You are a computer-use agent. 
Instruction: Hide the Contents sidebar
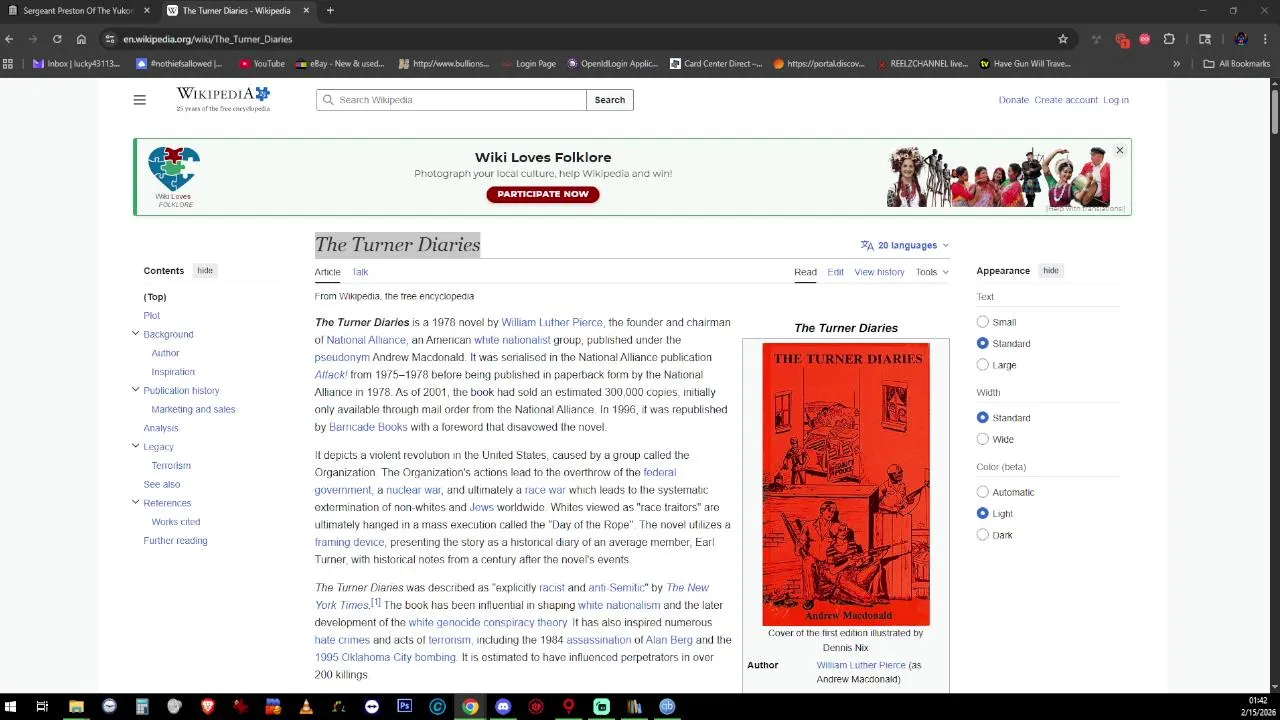coord(205,271)
